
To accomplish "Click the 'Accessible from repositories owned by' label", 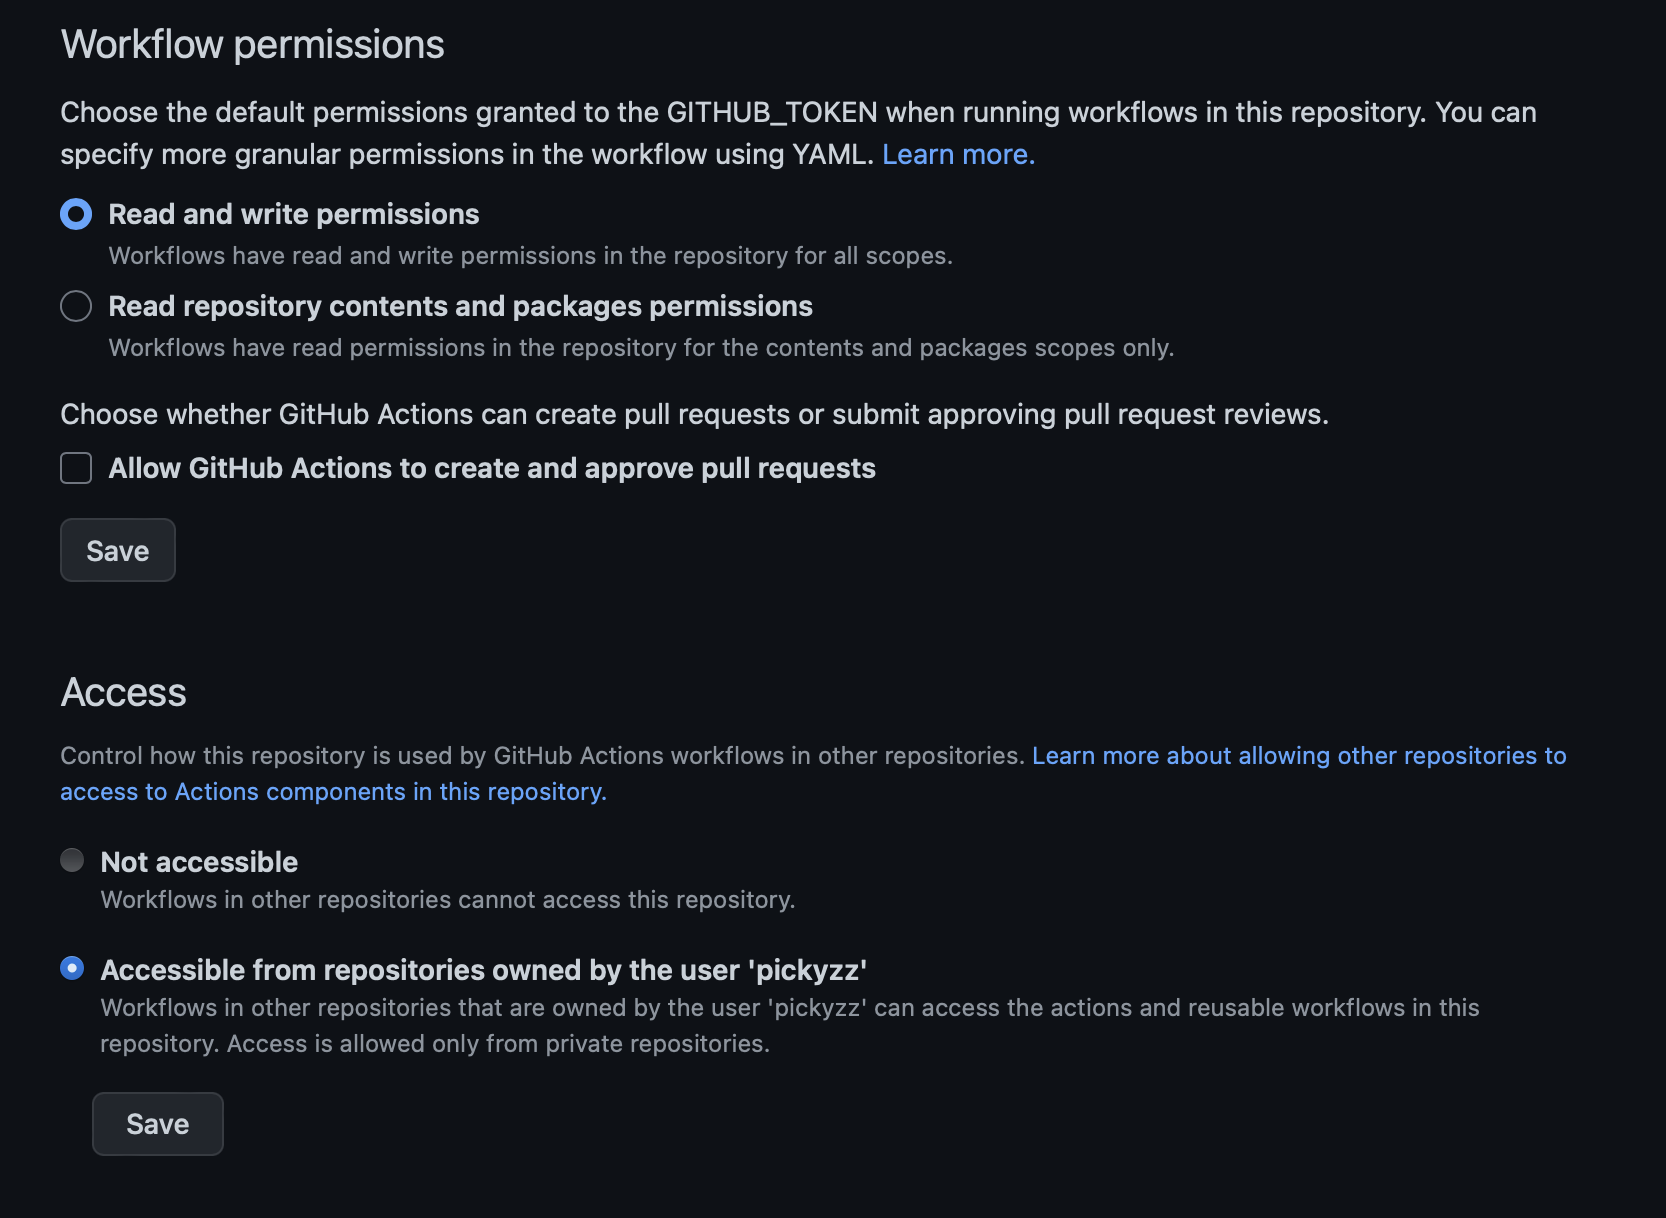I will (x=483, y=970).
